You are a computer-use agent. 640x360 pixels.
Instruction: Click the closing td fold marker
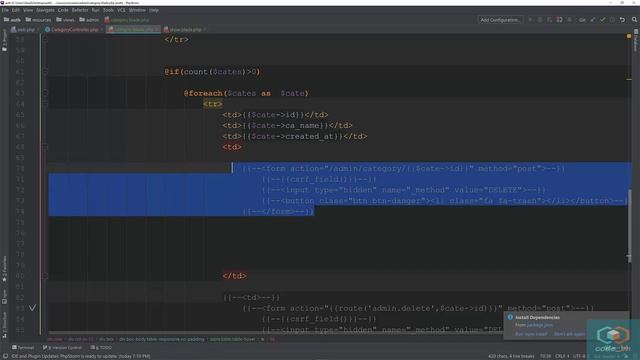tap(45, 276)
